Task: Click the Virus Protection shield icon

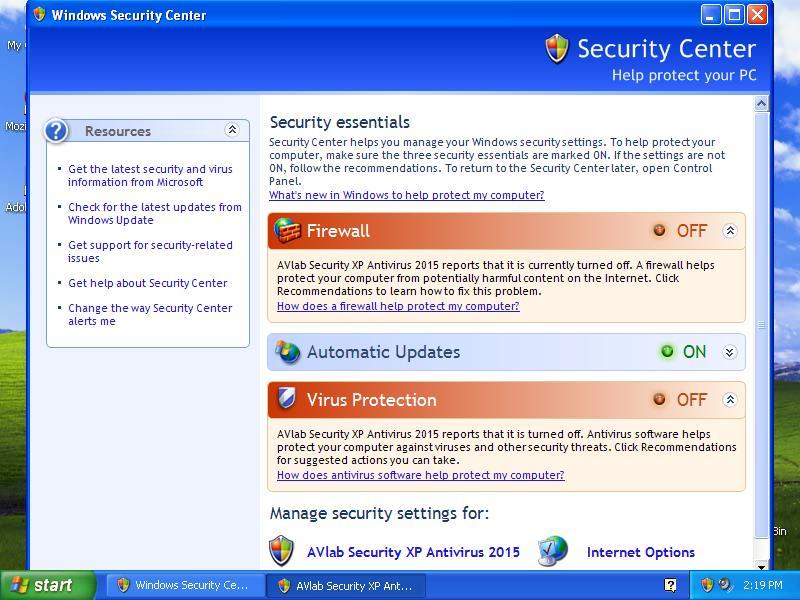Action: (x=287, y=399)
